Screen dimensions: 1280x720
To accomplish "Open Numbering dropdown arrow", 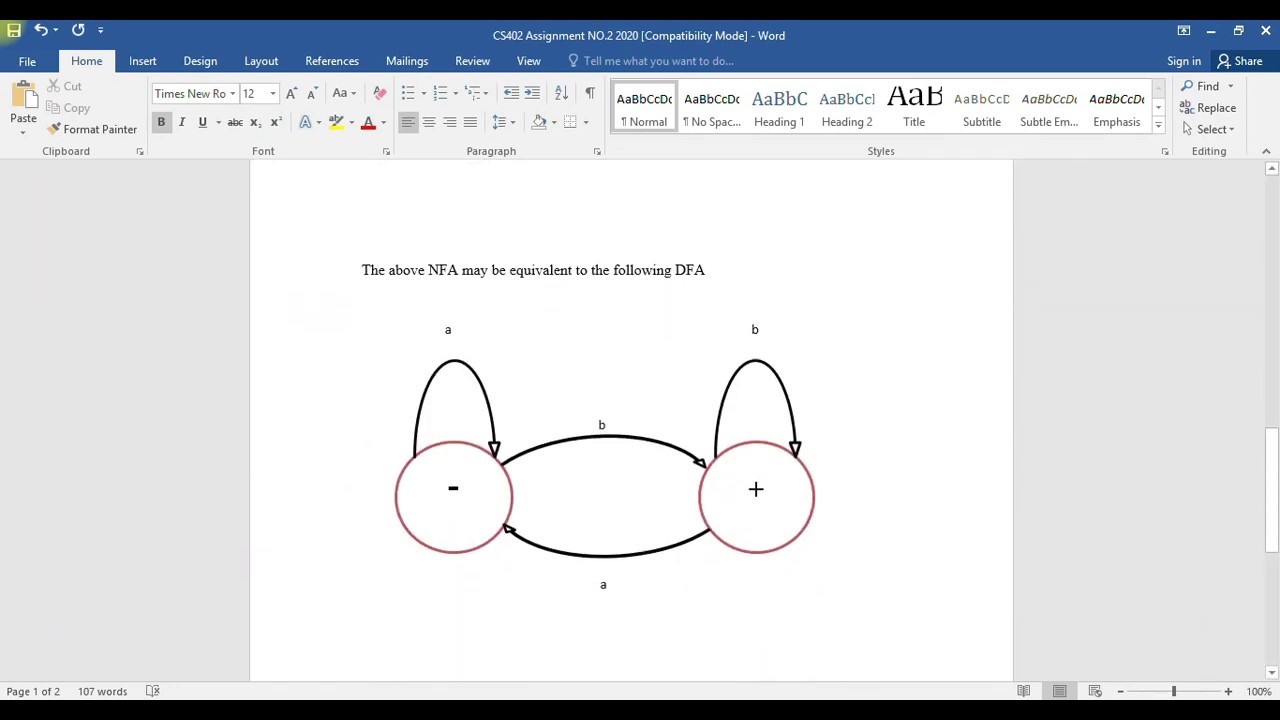I will [455, 93].
